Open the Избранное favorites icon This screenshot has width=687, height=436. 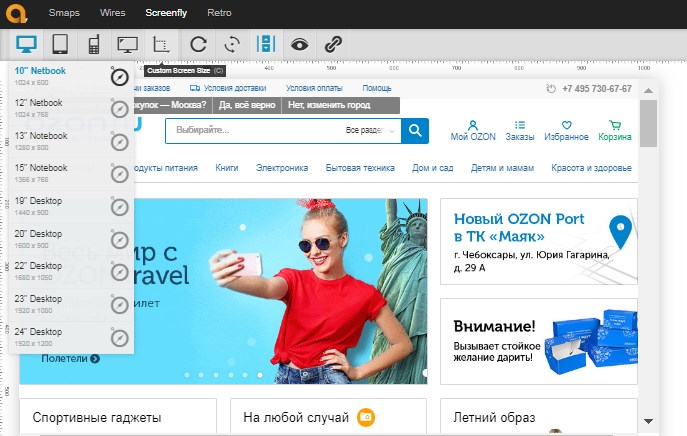point(566,131)
